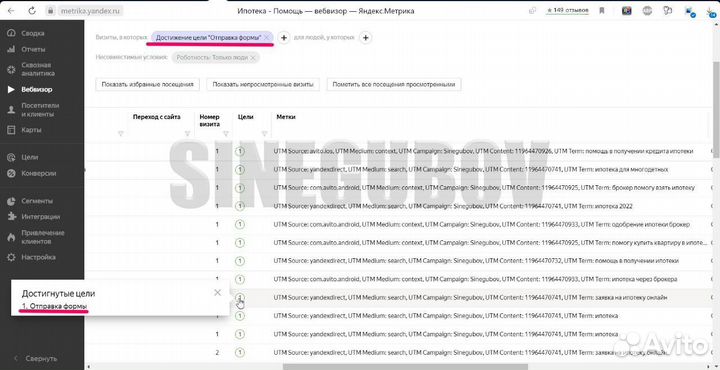The image size is (720, 370).
Task: Click the Настройка gear icon
Action: coord(11,258)
